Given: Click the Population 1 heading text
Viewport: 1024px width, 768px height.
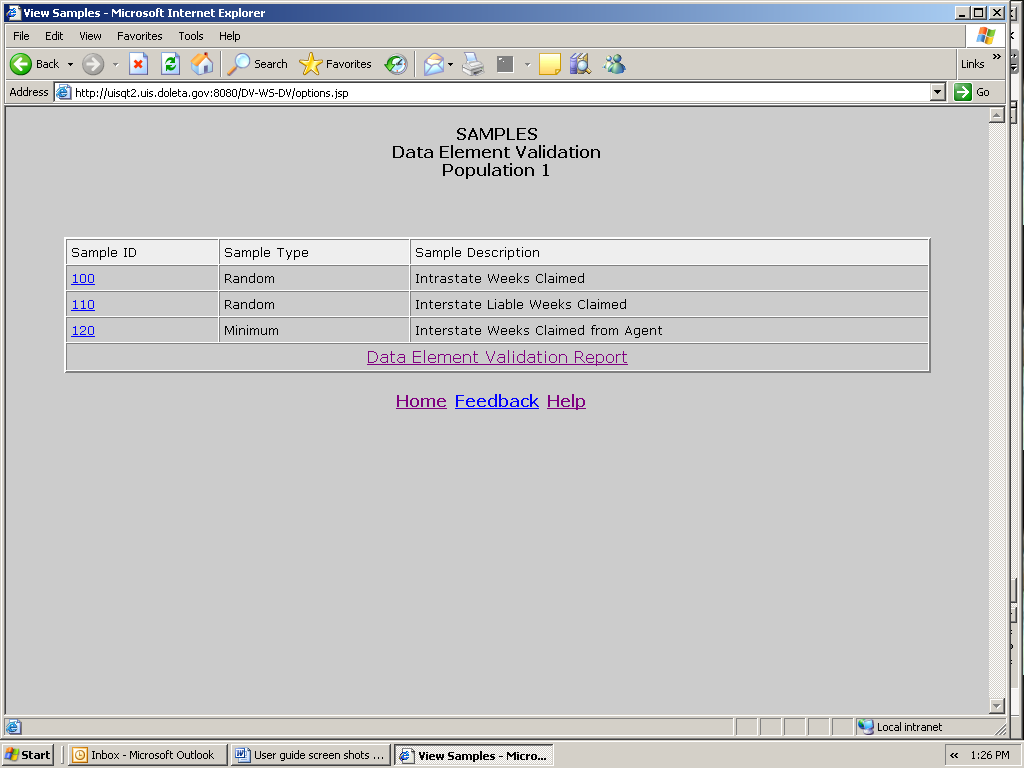Looking at the screenshot, I should (x=496, y=170).
